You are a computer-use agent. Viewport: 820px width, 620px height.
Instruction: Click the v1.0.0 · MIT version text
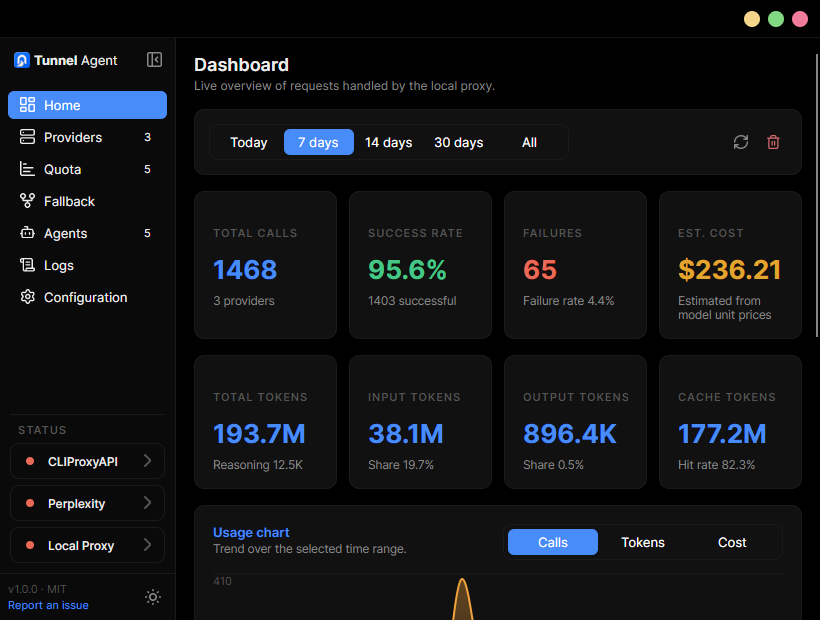37,589
